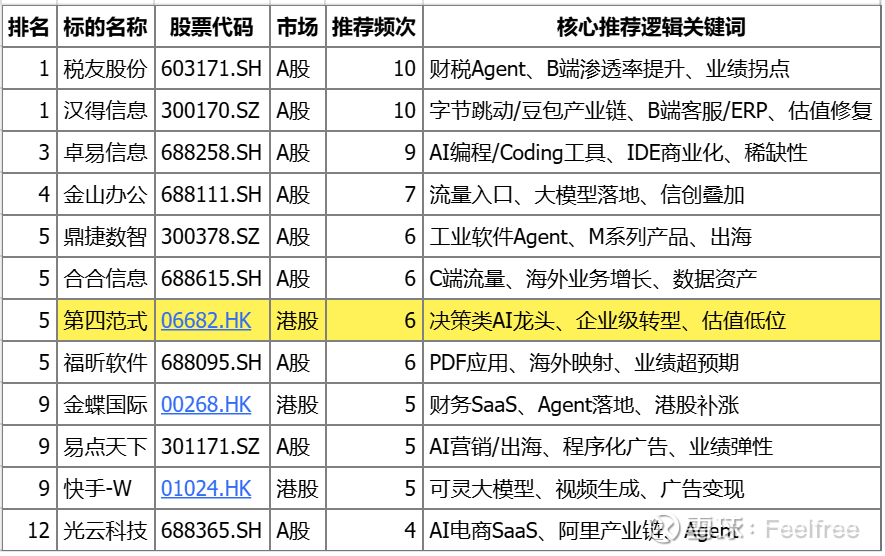Viewport: 885px width, 556px height.
Task: Select the 300378.SZ code cell
Action: point(212,237)
